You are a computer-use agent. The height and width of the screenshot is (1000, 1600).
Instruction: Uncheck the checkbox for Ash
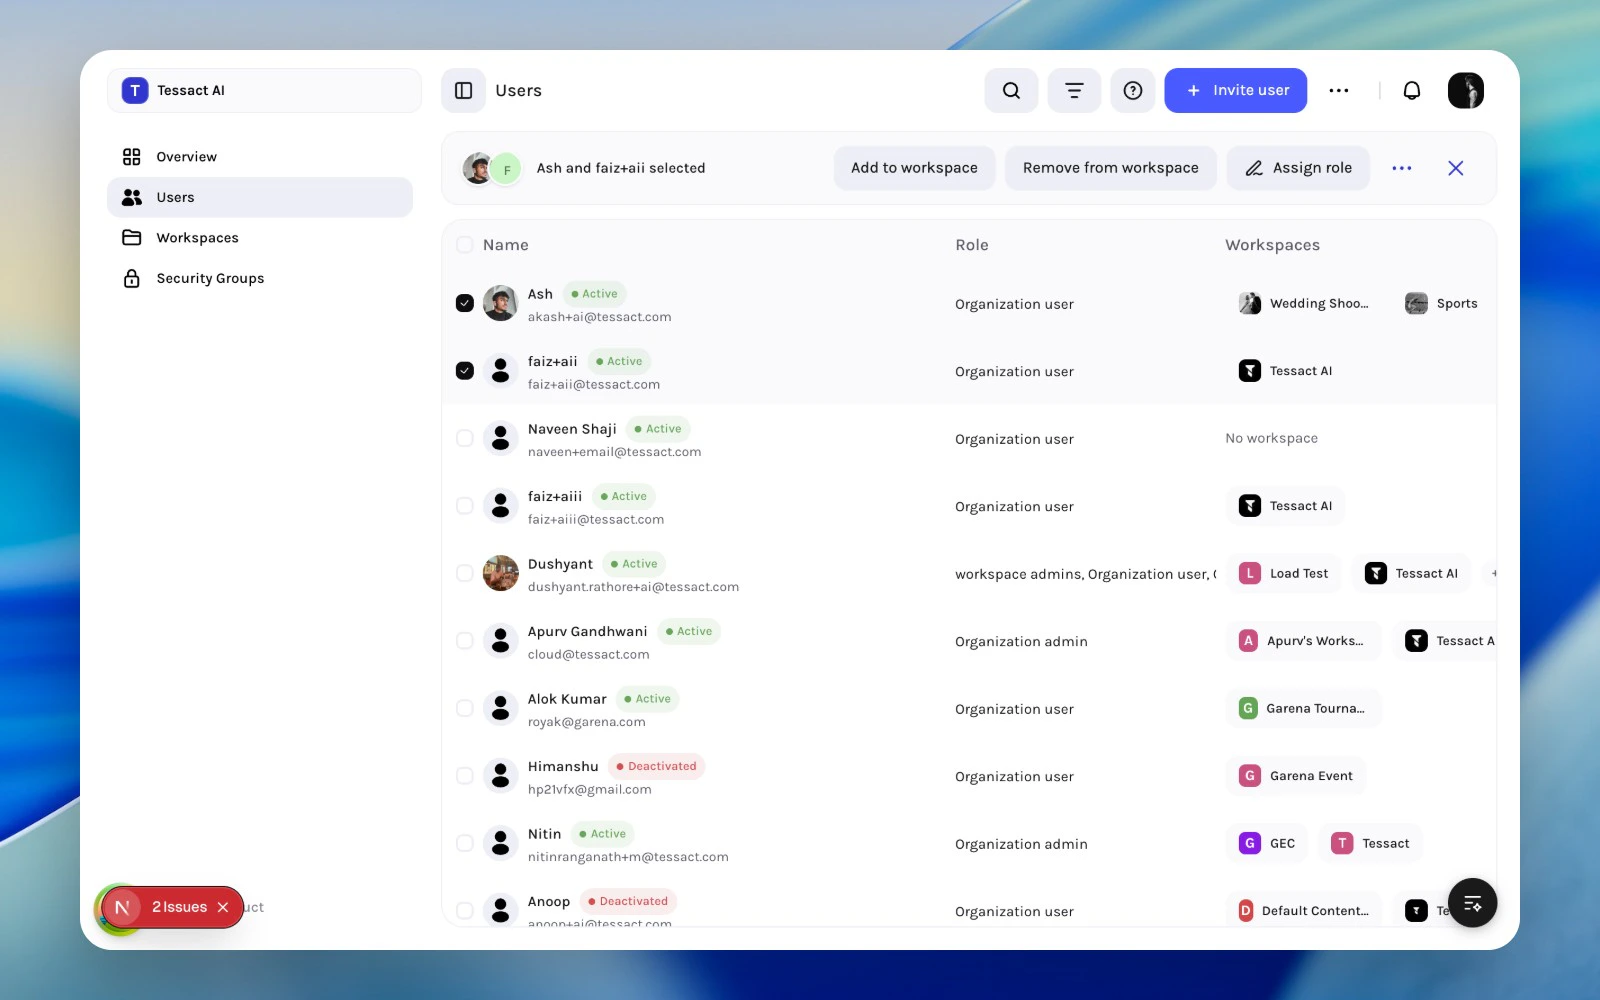[x=465, y=303]
